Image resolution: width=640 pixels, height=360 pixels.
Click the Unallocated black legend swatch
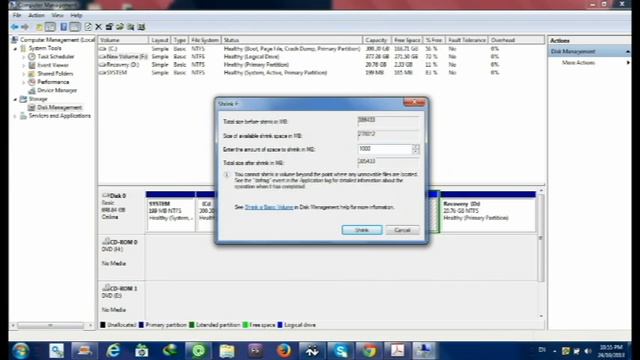(103, 325)
